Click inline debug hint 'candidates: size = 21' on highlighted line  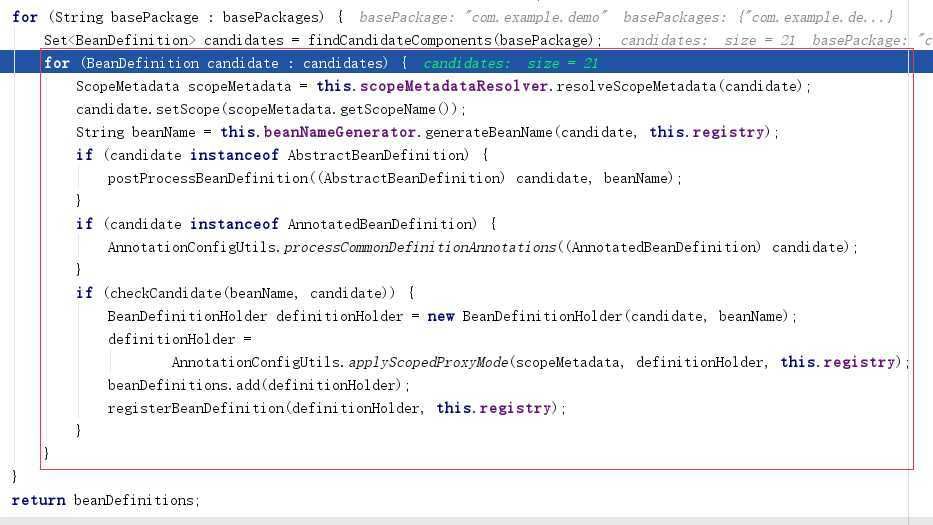pyautogui.click(x=511, y=63)
